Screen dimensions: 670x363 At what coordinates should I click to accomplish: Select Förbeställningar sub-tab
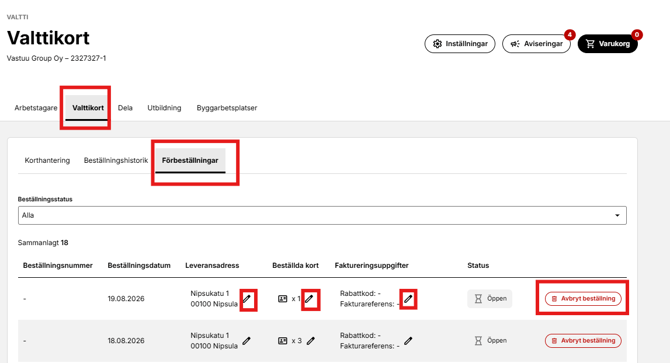pyautogui.click(x=190, y=160)
